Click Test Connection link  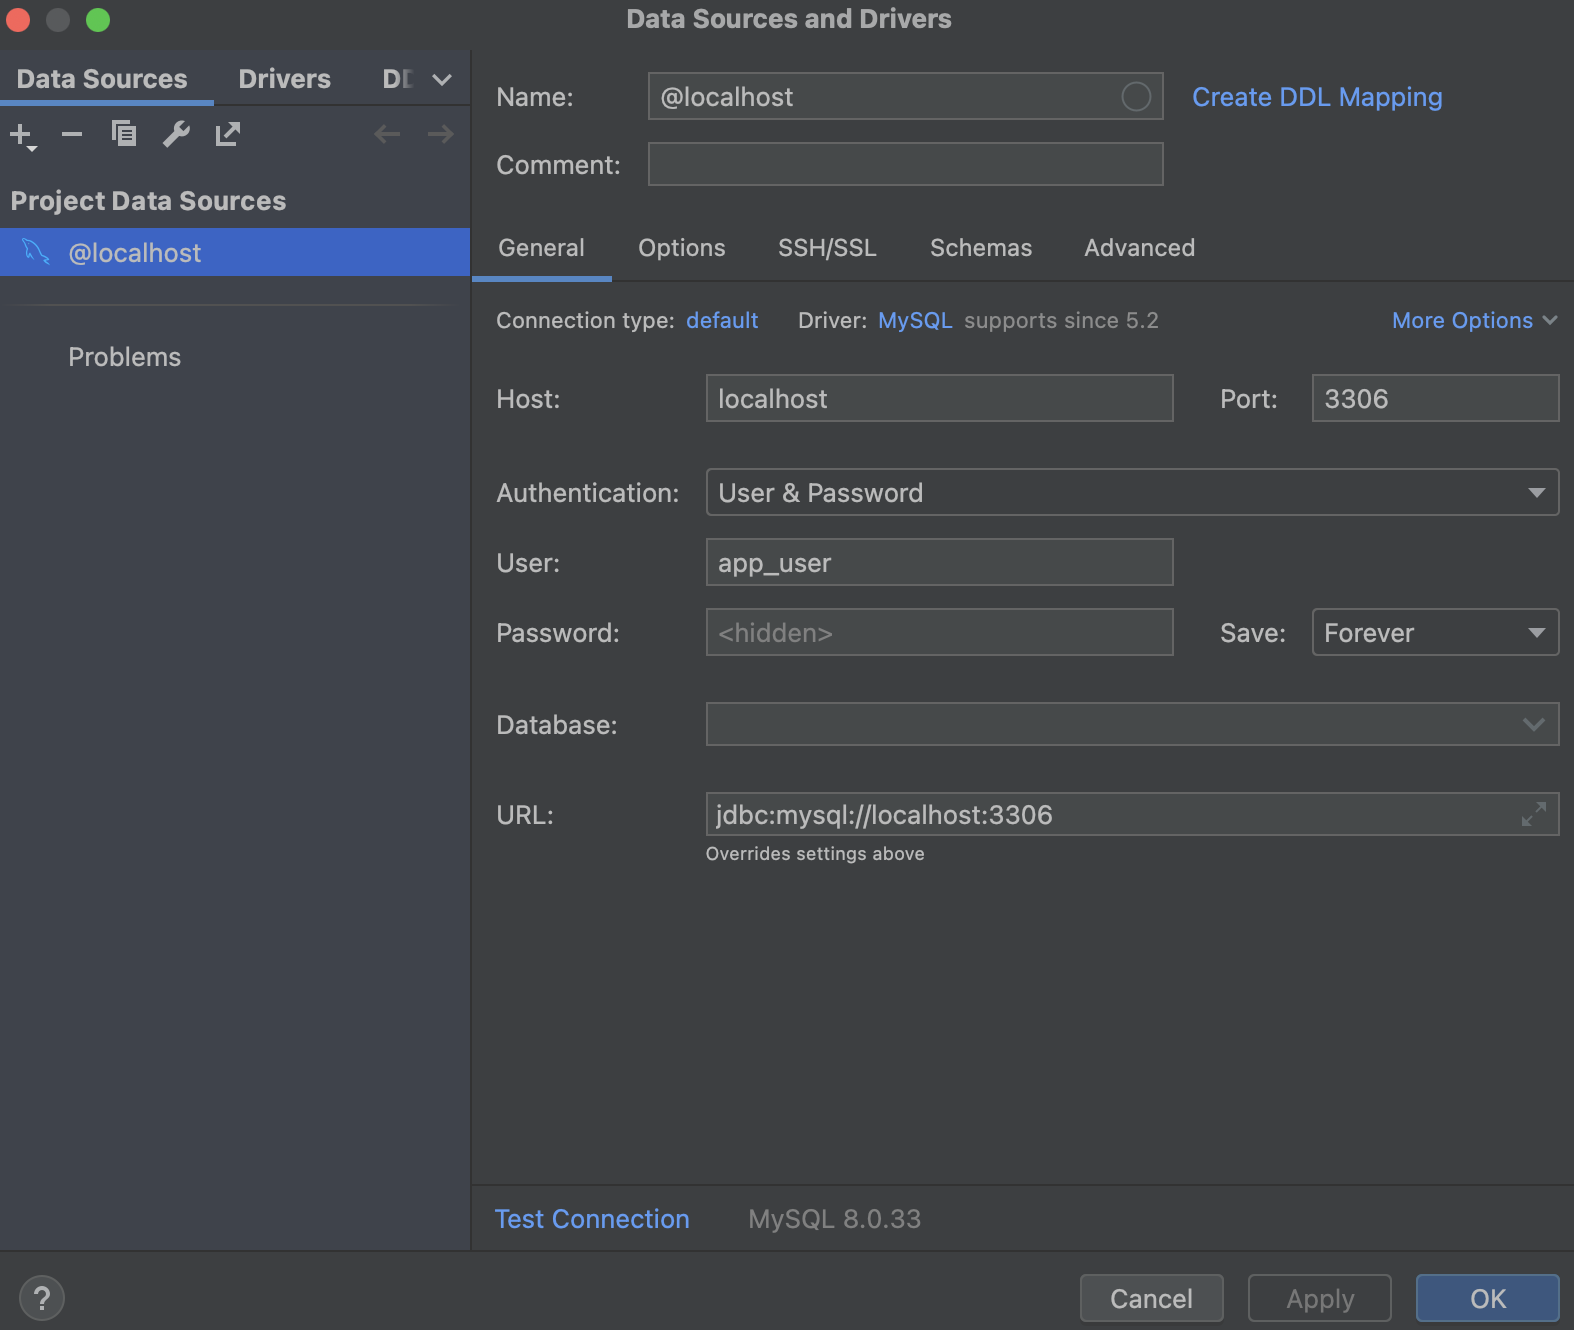click(592, 1219)
